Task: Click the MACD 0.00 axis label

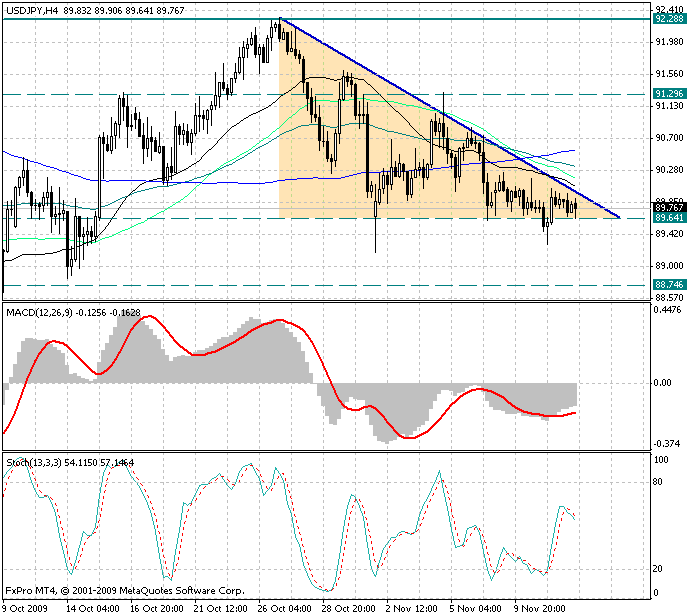Action: tap(663, 383)
